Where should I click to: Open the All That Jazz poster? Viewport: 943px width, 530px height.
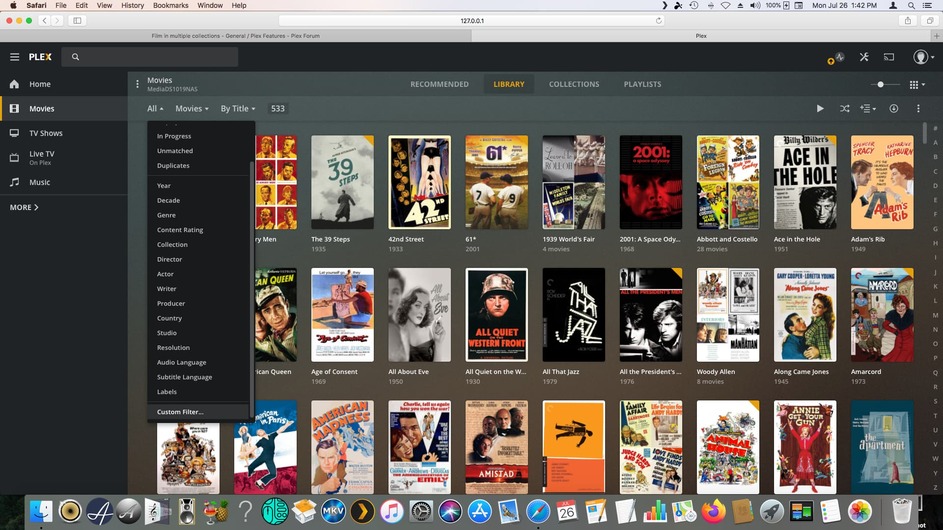point(574,315)
